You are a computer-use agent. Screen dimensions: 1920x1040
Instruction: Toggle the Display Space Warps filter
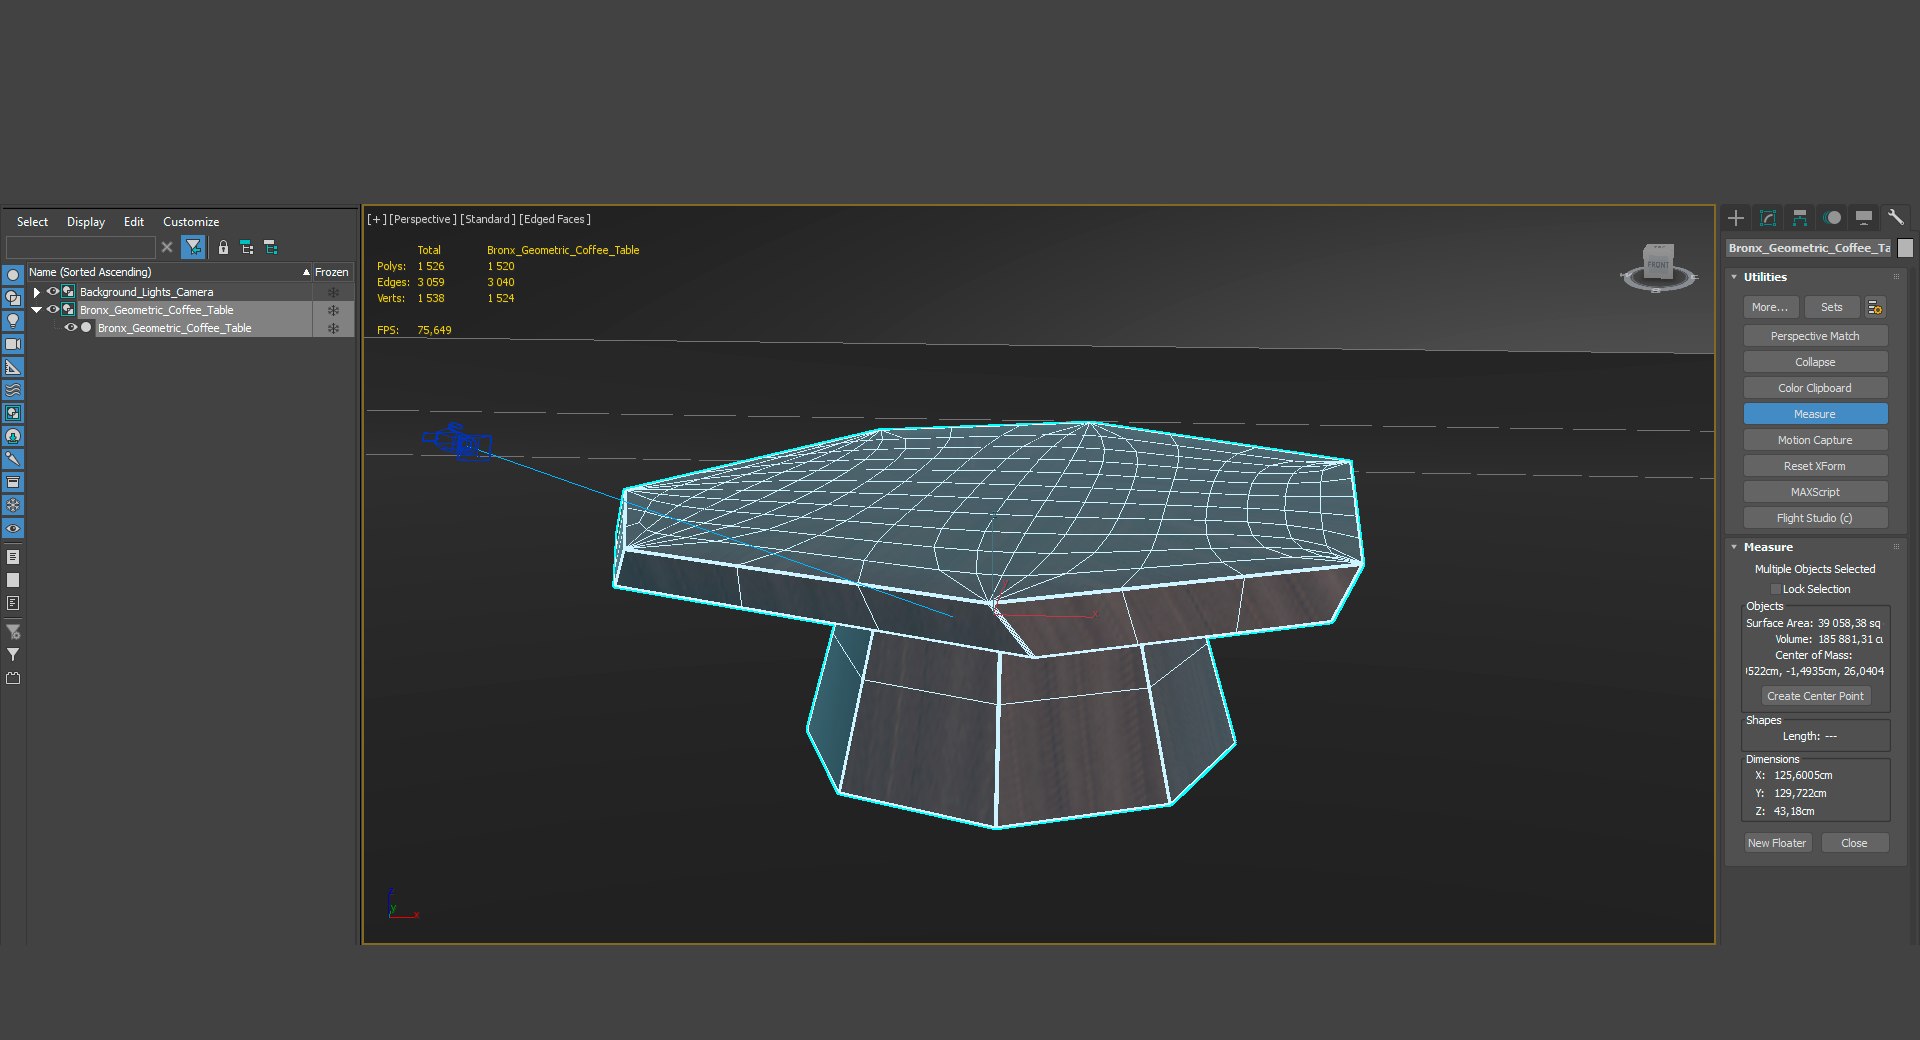(x=13, y=390)
